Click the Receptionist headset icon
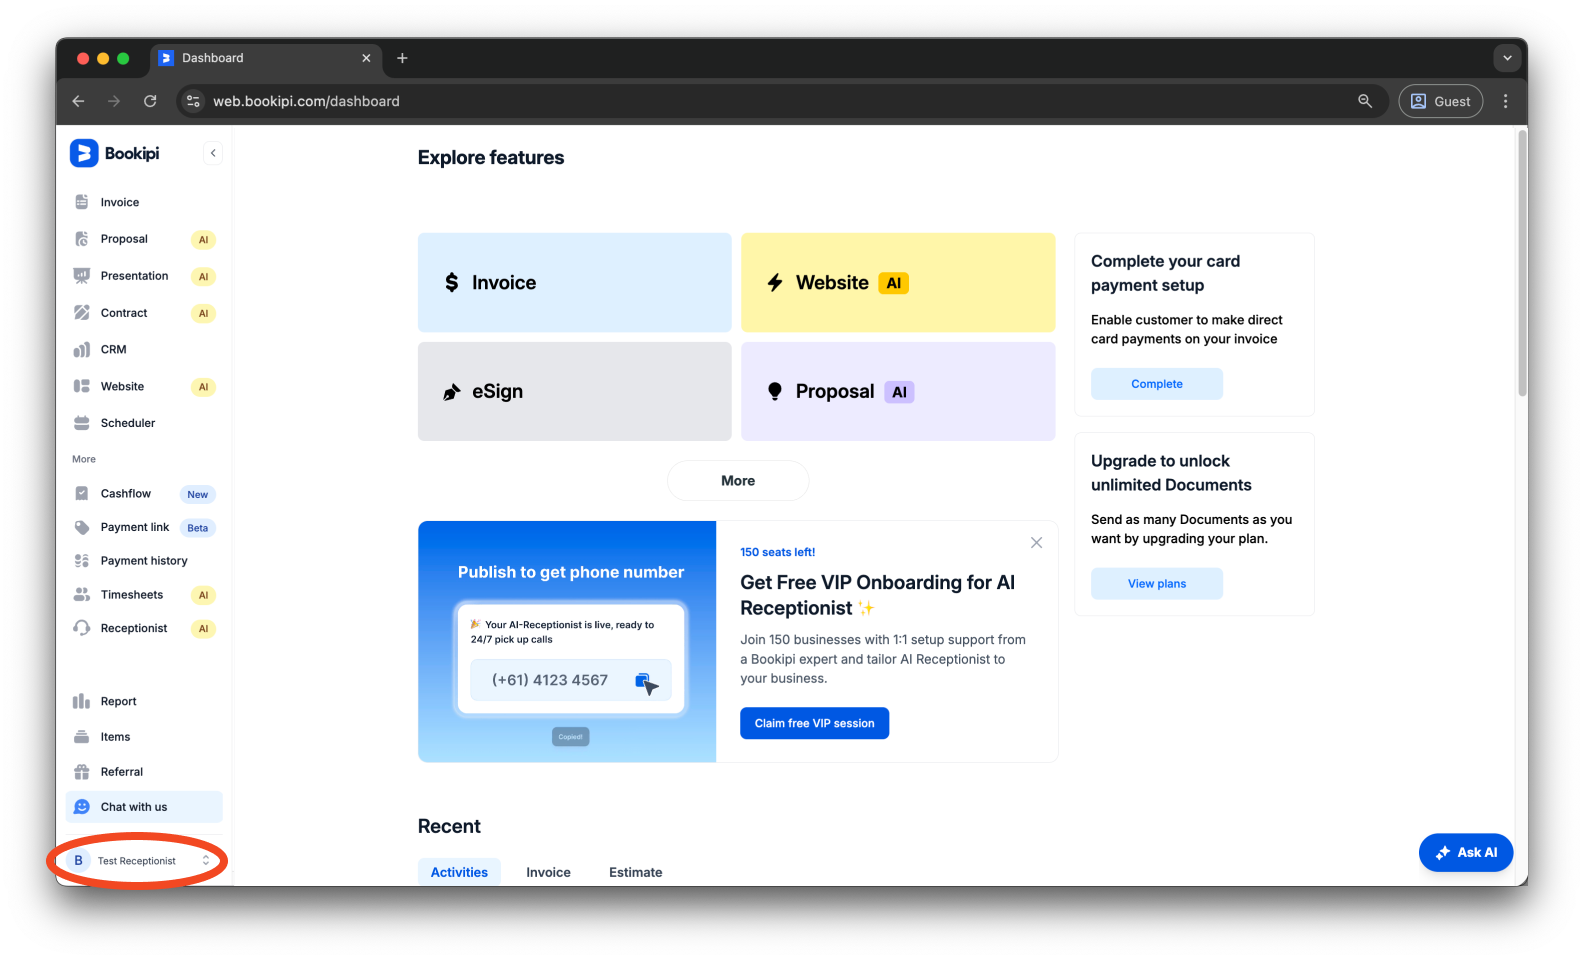Screen dimensions: 1584x960 pos(82,628)
